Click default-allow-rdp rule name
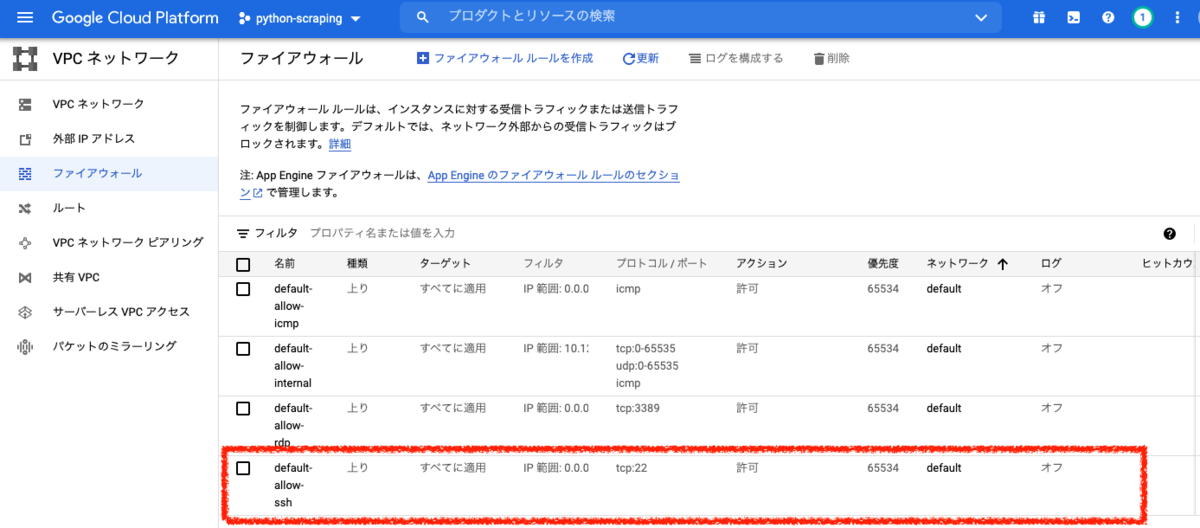The width and height of the screenshot is (1200, 528). pyautogui.click(x=293, y=425)
